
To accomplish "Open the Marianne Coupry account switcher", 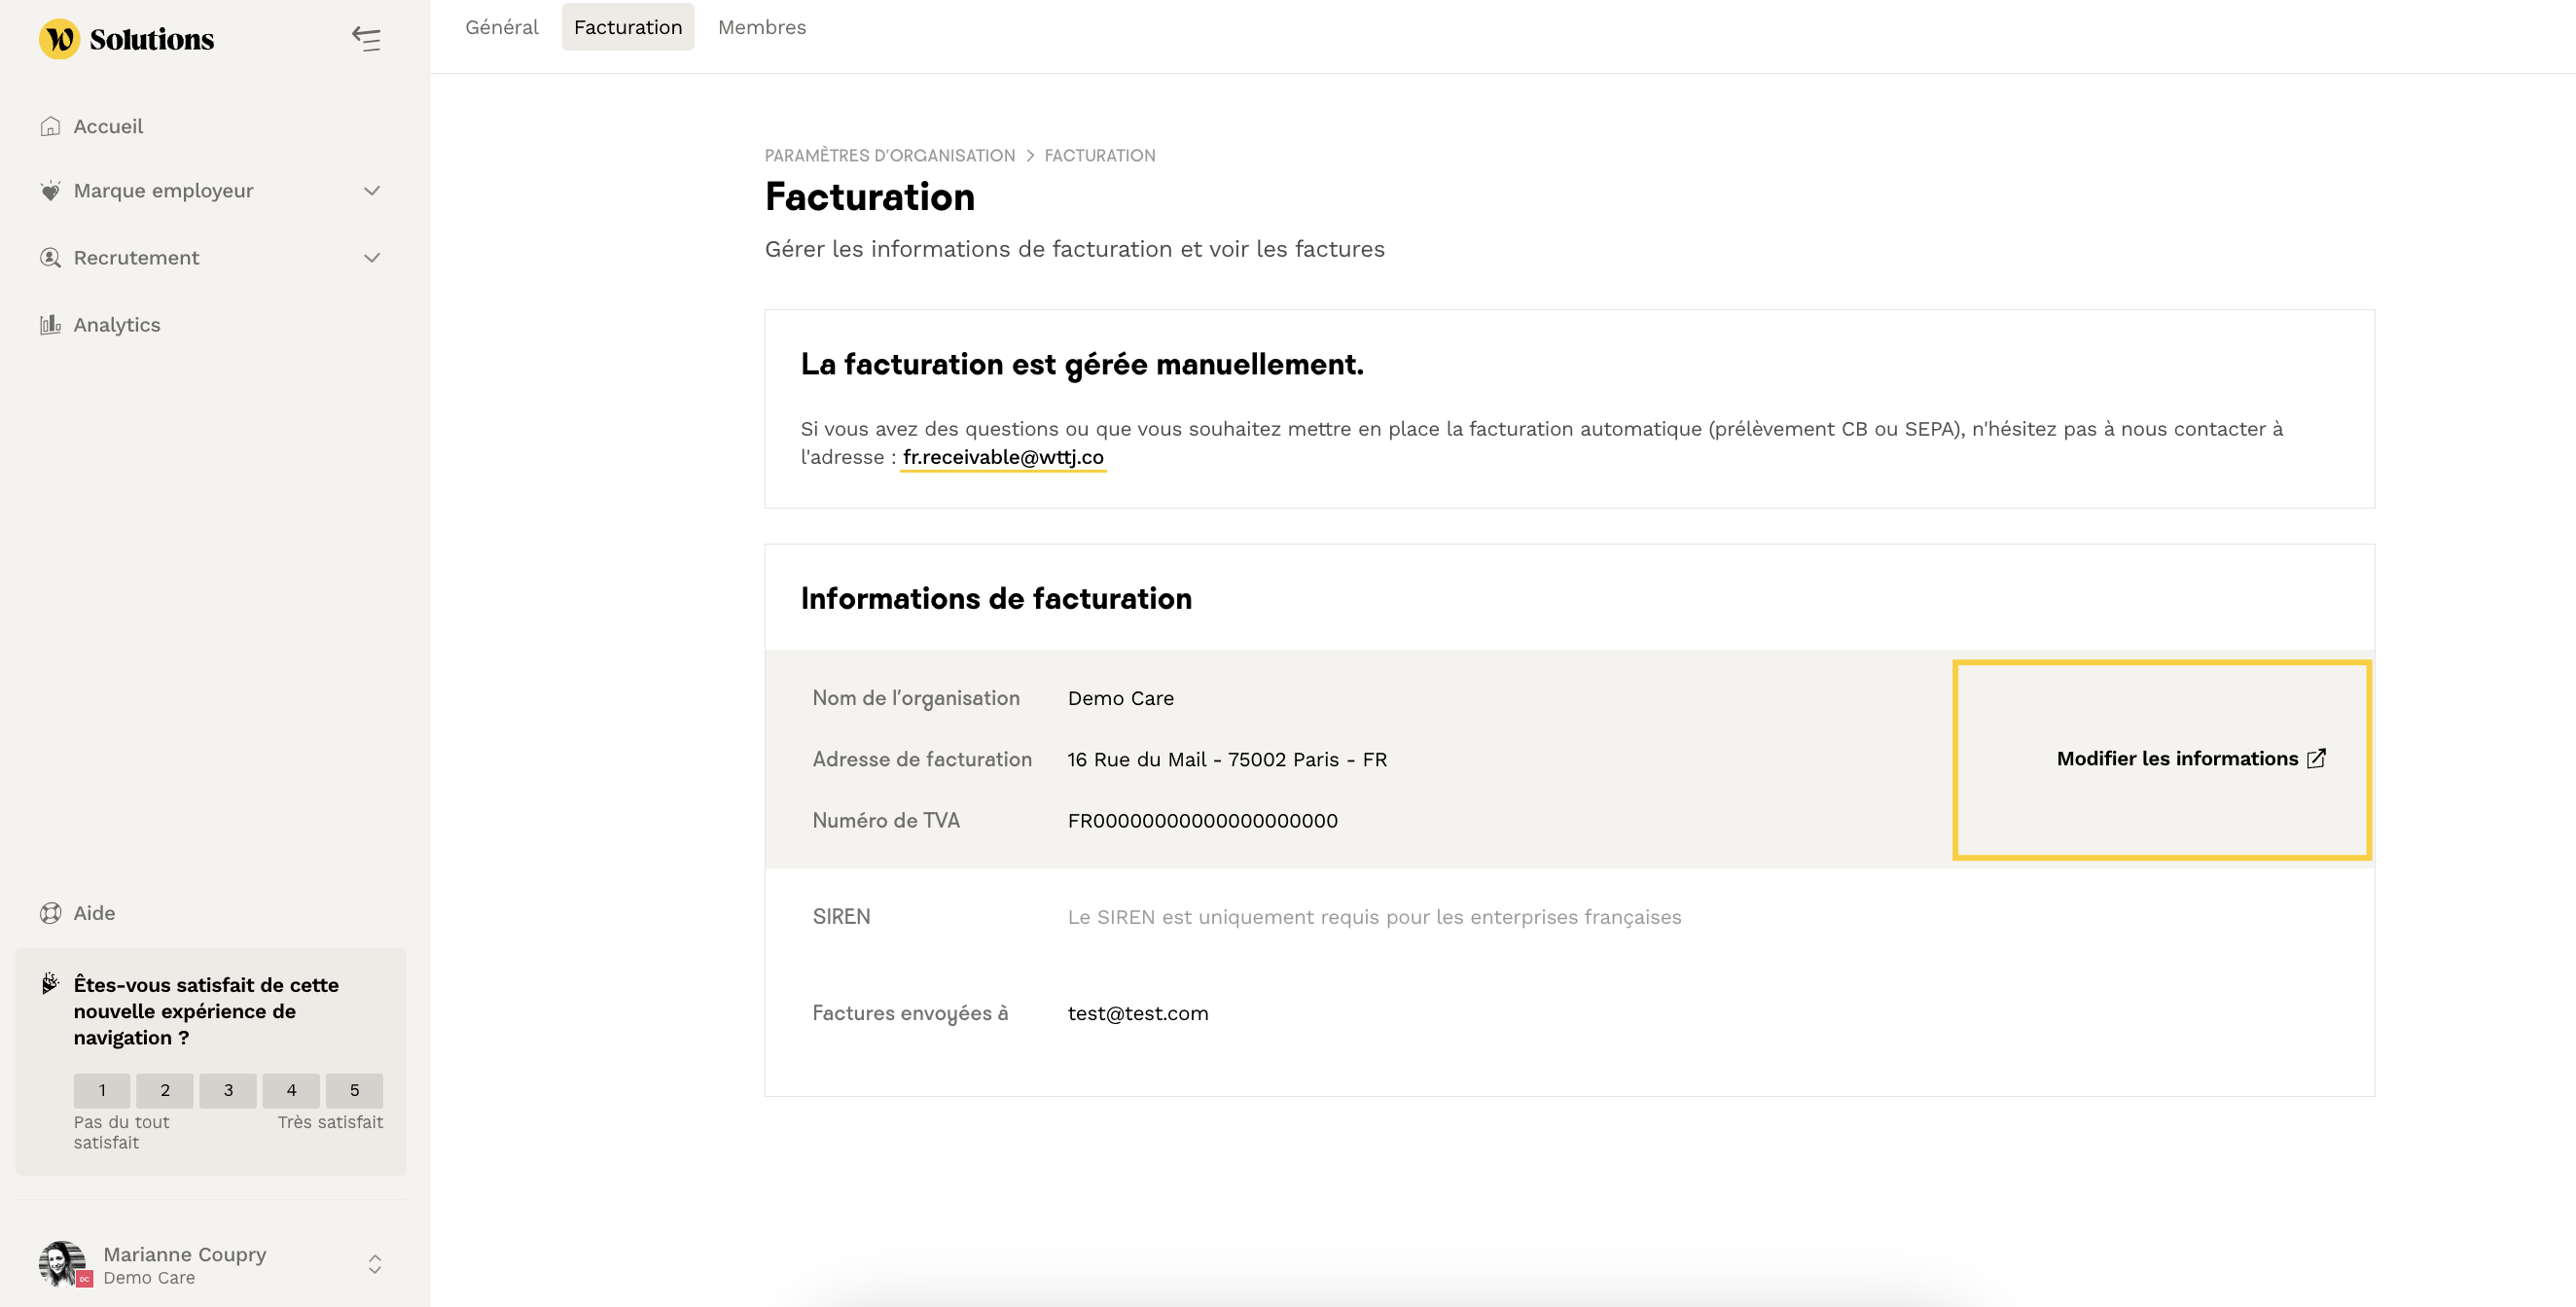I will (x=374, y=1264).
